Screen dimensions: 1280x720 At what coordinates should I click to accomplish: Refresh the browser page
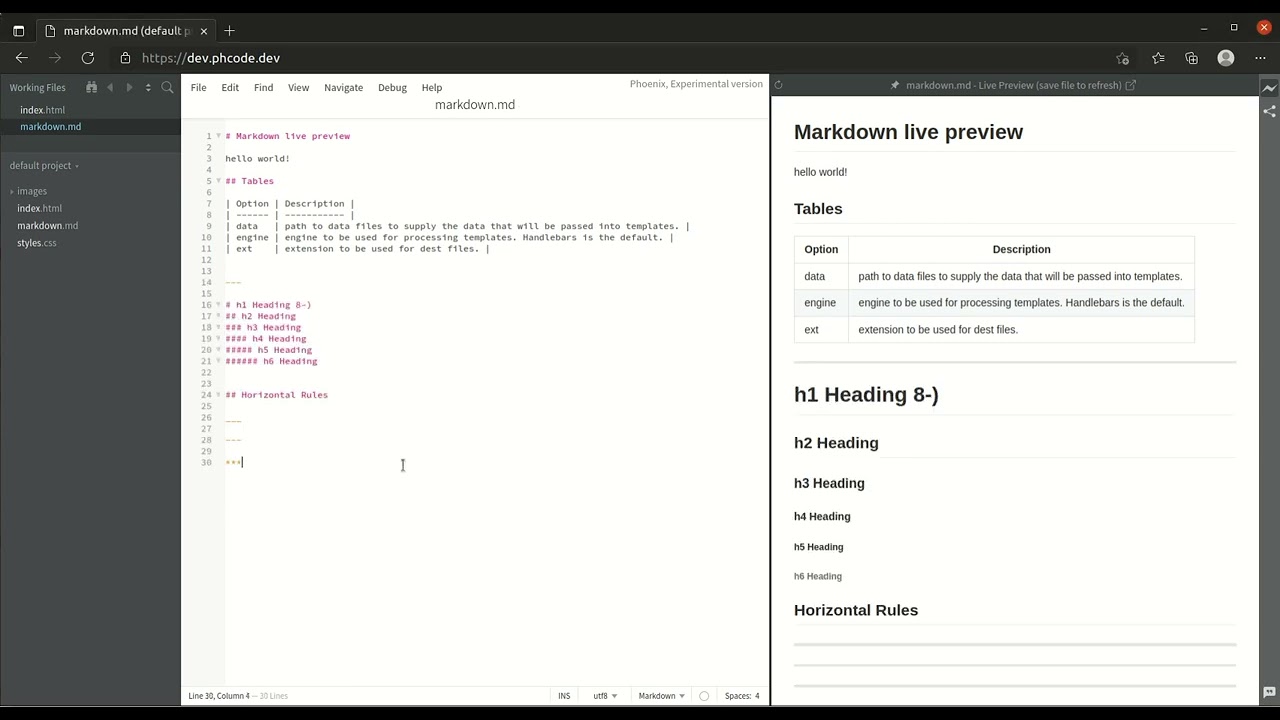pyautogui.click(x=88, y=58)
